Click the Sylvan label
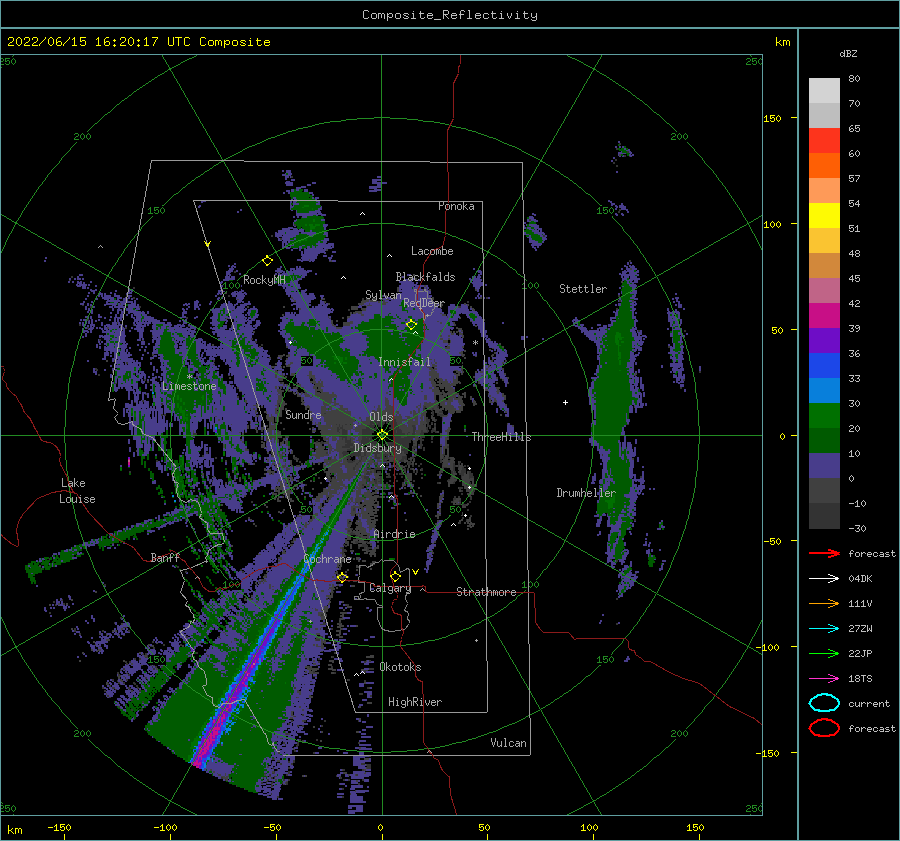This screenshot has height=841, width=900. tap(383, 296)
